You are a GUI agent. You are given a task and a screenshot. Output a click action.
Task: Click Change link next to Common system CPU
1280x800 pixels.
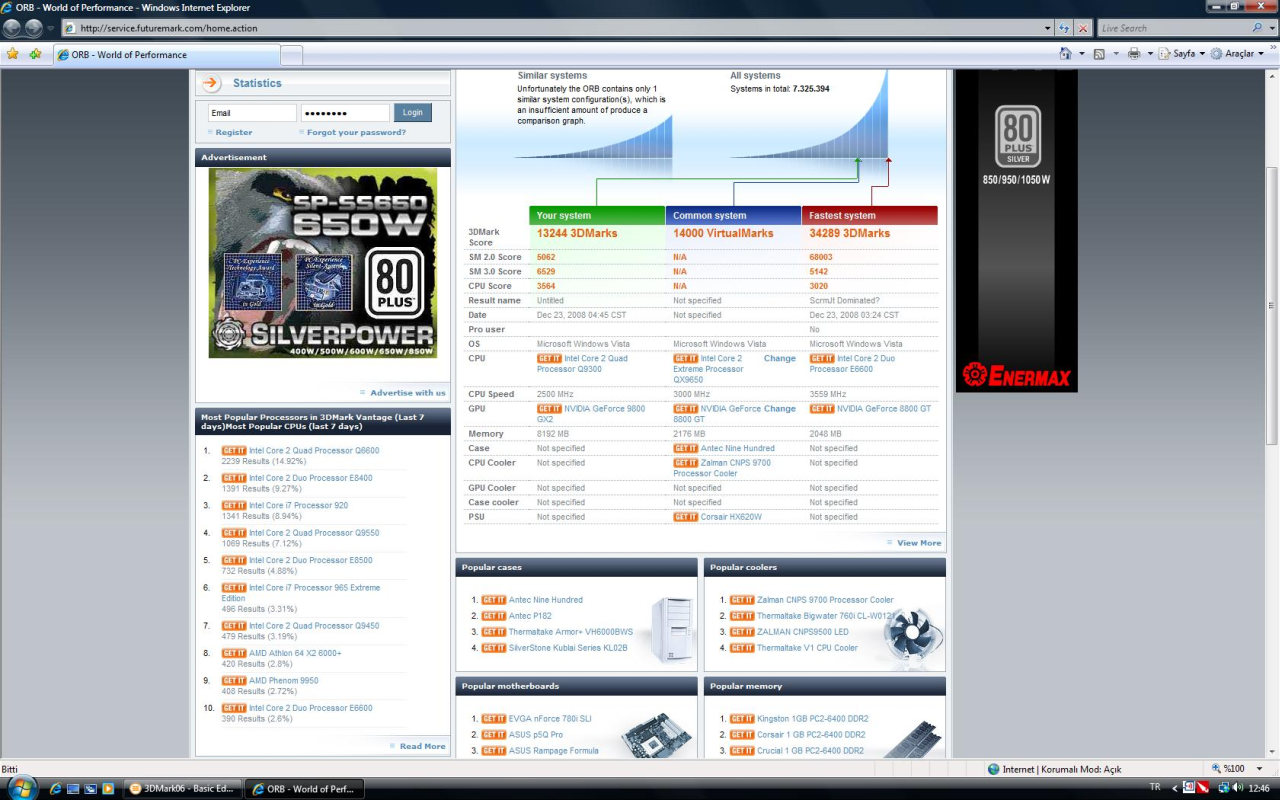[780, 358]
